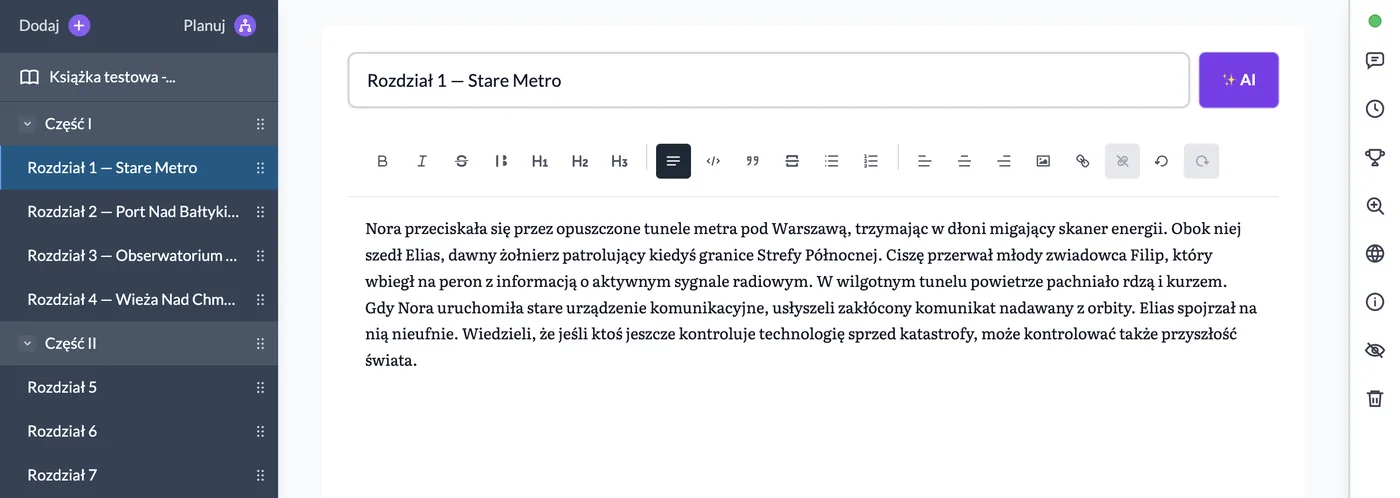Click the remove link icon
Screen dimensions: 1400x498
pyautogui.click(x=1122, y=161)
